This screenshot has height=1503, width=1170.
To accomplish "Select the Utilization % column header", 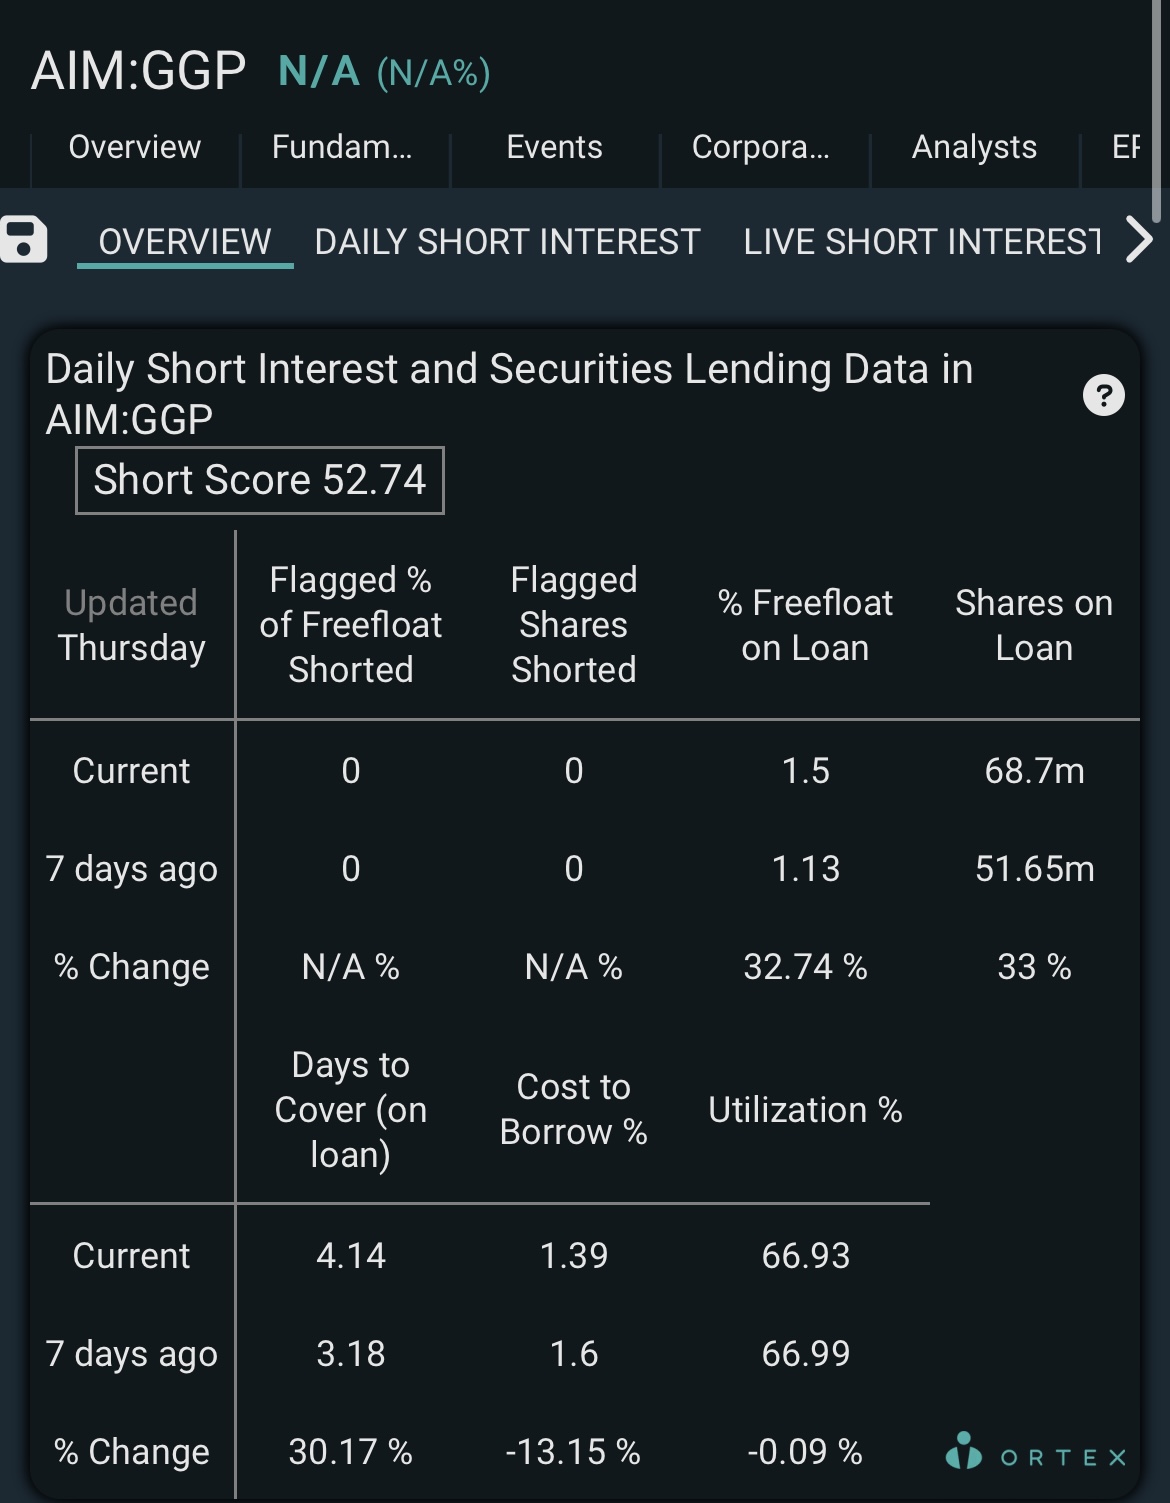I will [806, 1110].
